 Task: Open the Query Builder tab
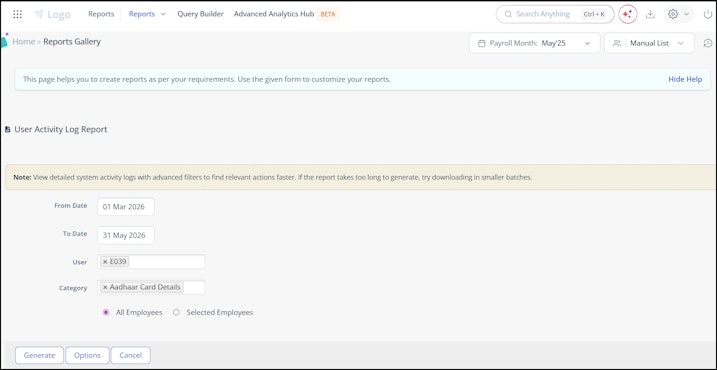point(200,14)
